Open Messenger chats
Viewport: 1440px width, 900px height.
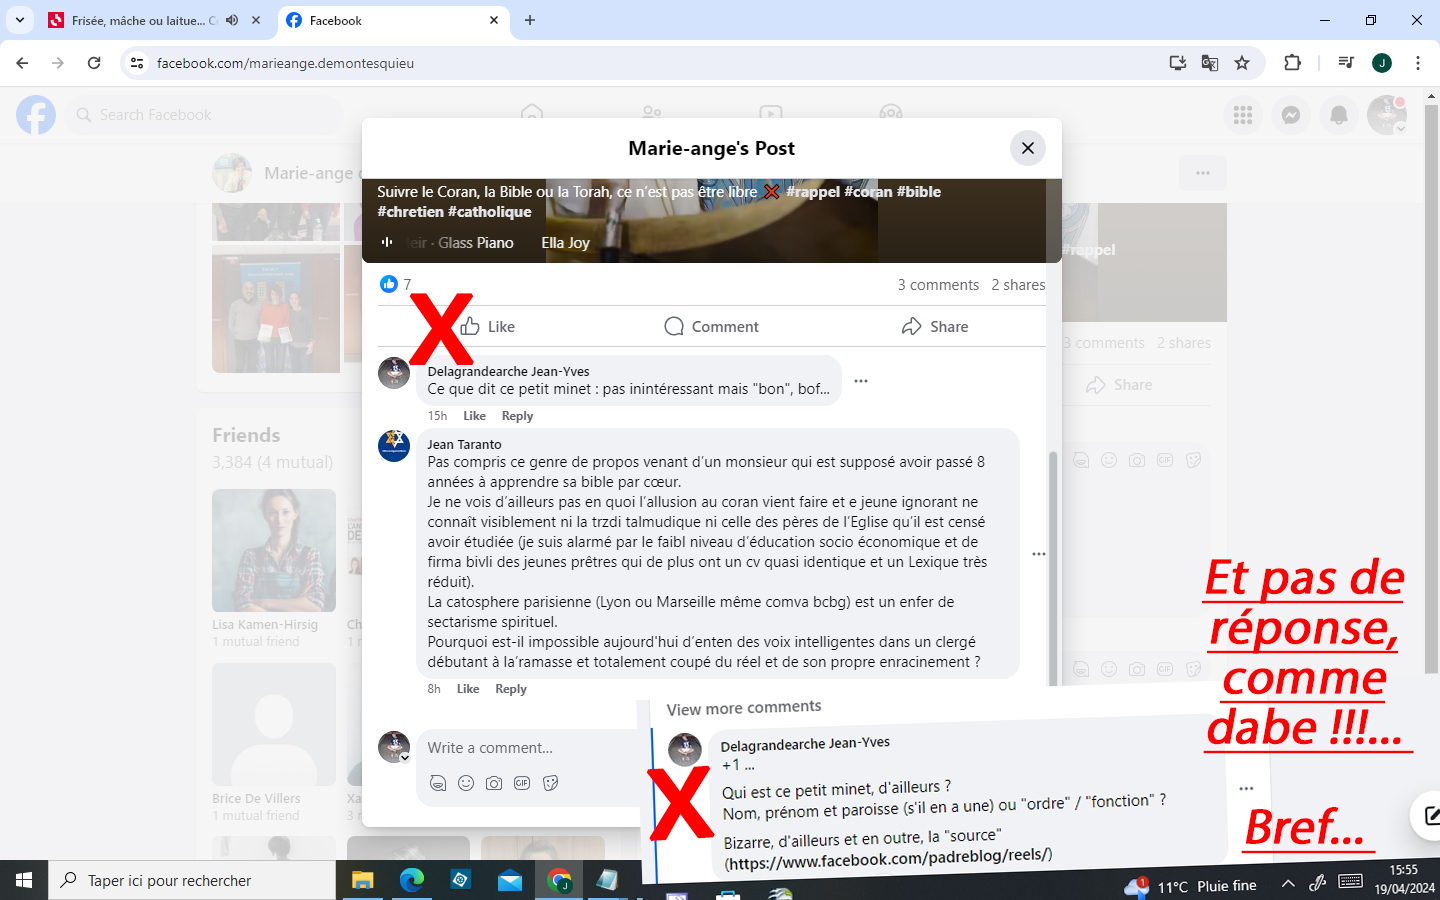coord(1291,115)
